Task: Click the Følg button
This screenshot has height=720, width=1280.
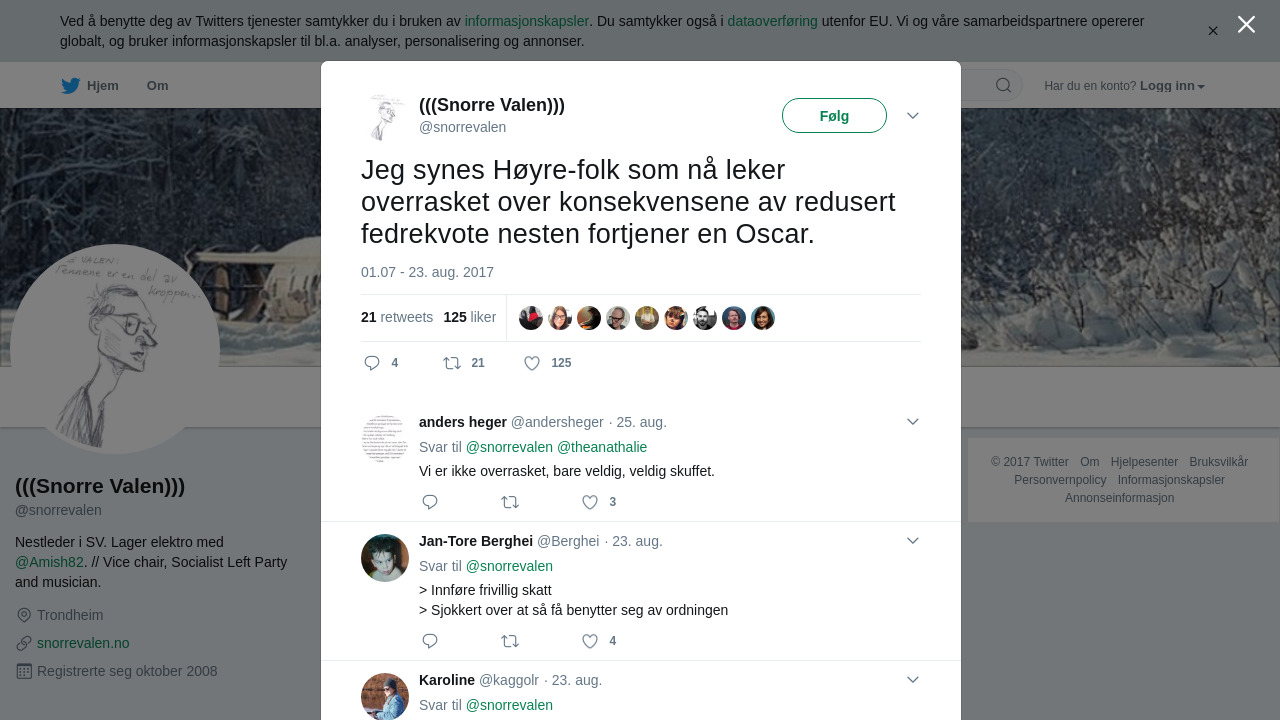Action: 834,116
